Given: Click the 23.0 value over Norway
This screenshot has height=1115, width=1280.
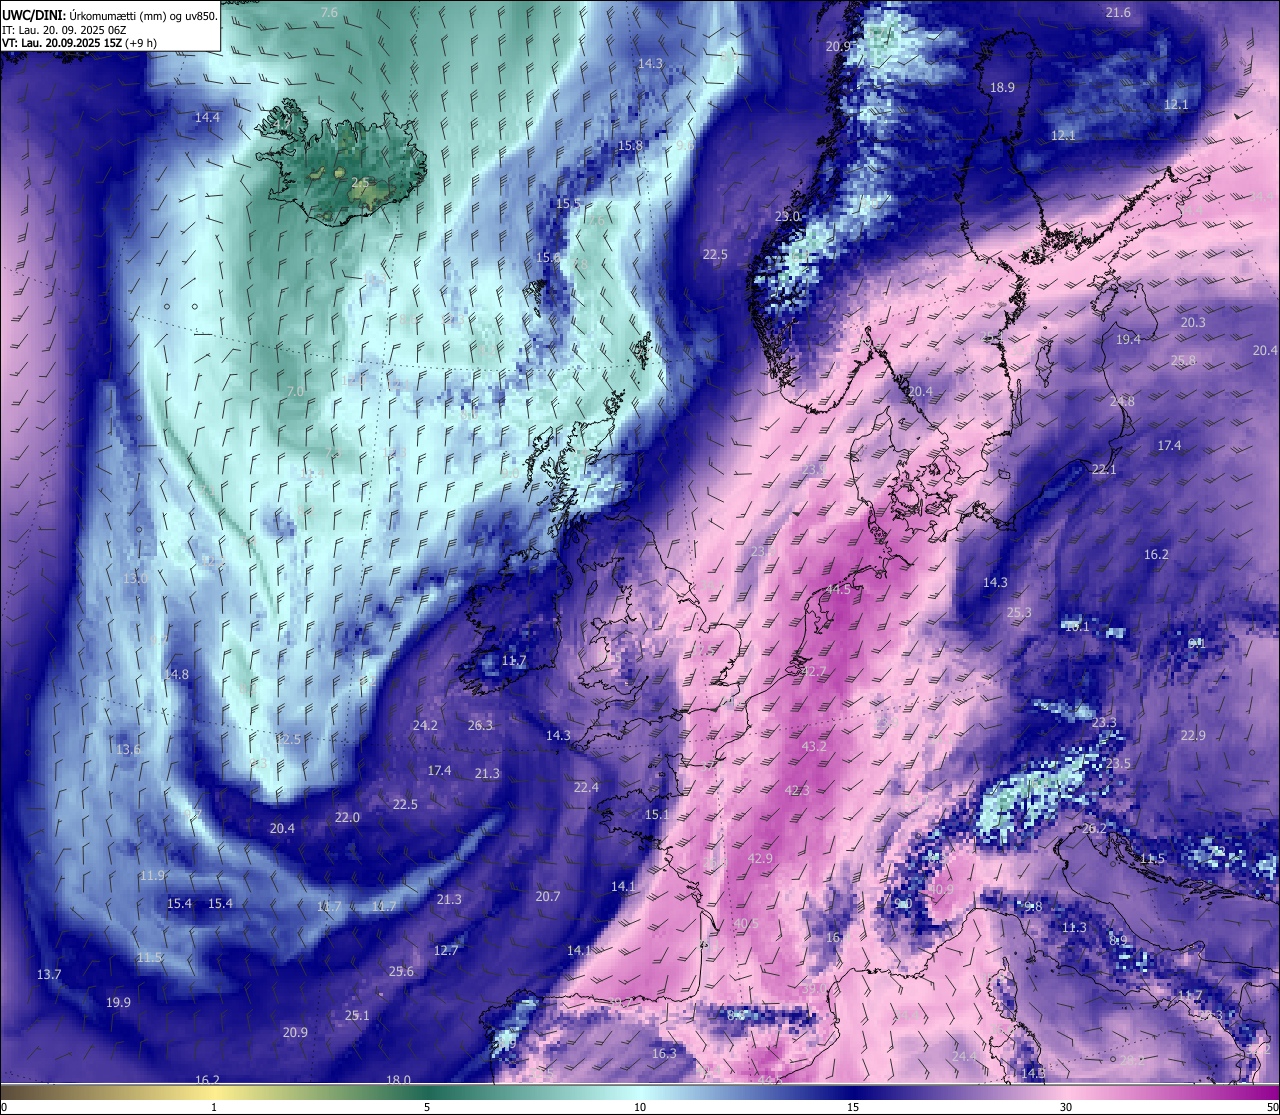Looking at the screenshot, I should [788, 216].
